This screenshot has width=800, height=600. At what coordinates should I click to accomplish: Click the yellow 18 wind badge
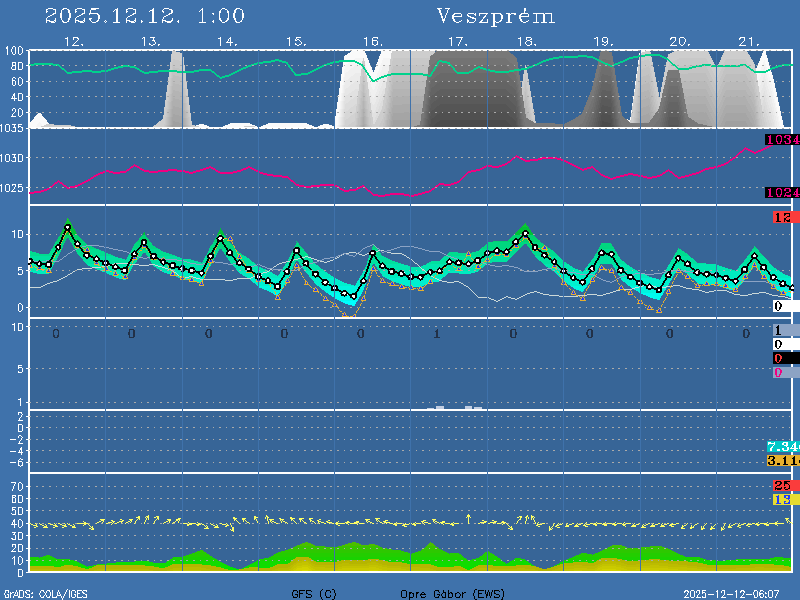point(782,499)
